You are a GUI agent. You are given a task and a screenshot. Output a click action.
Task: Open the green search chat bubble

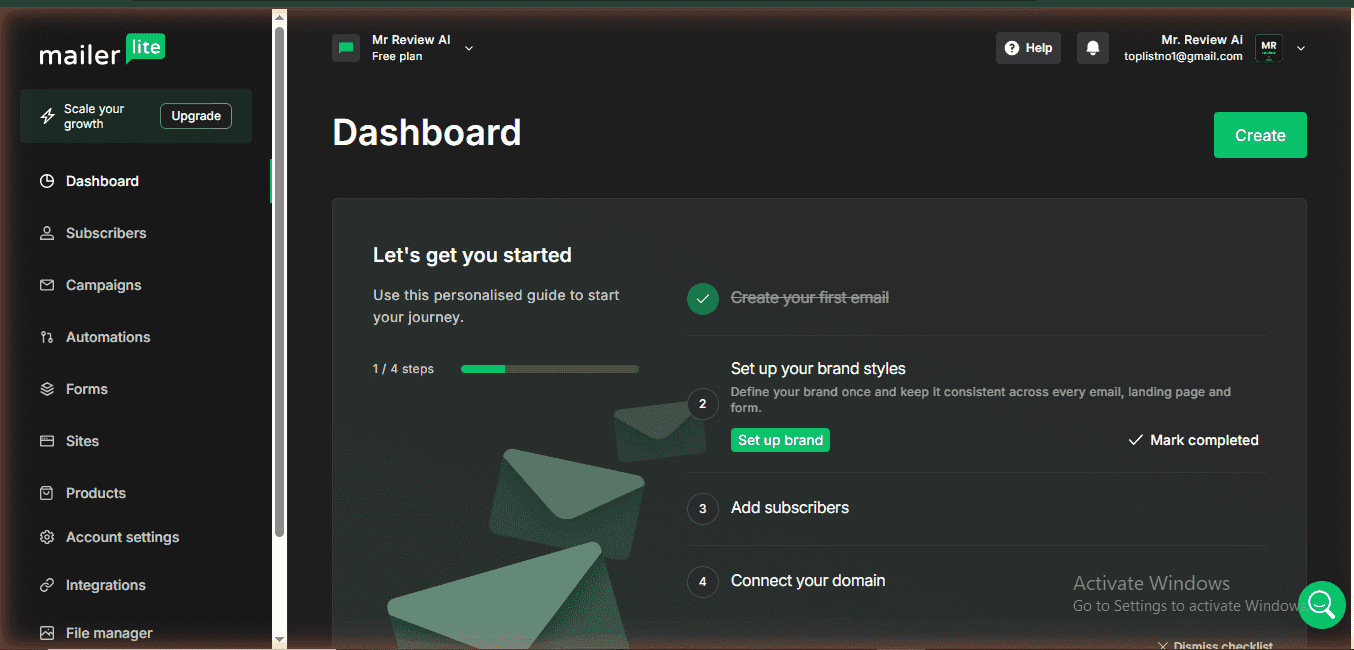(1322, 604)
